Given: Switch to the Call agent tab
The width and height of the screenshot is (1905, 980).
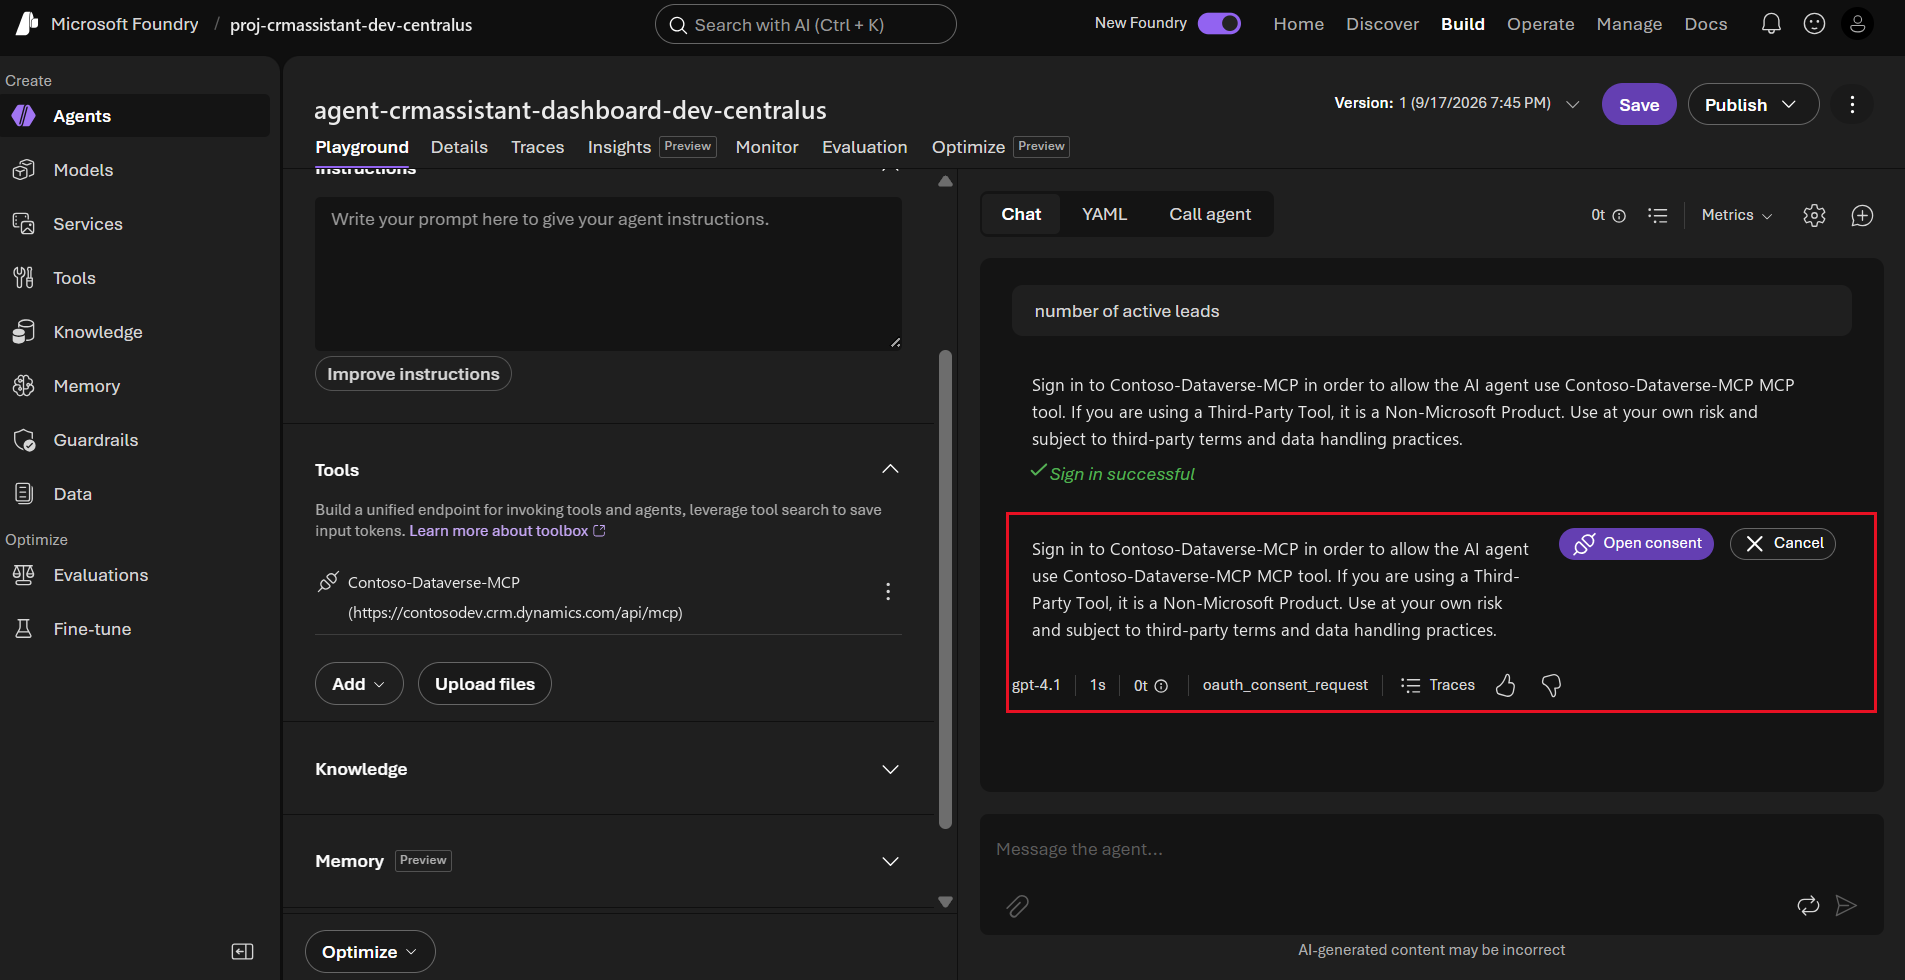Looking at the screenshot, I should [x=1210, y=214].
